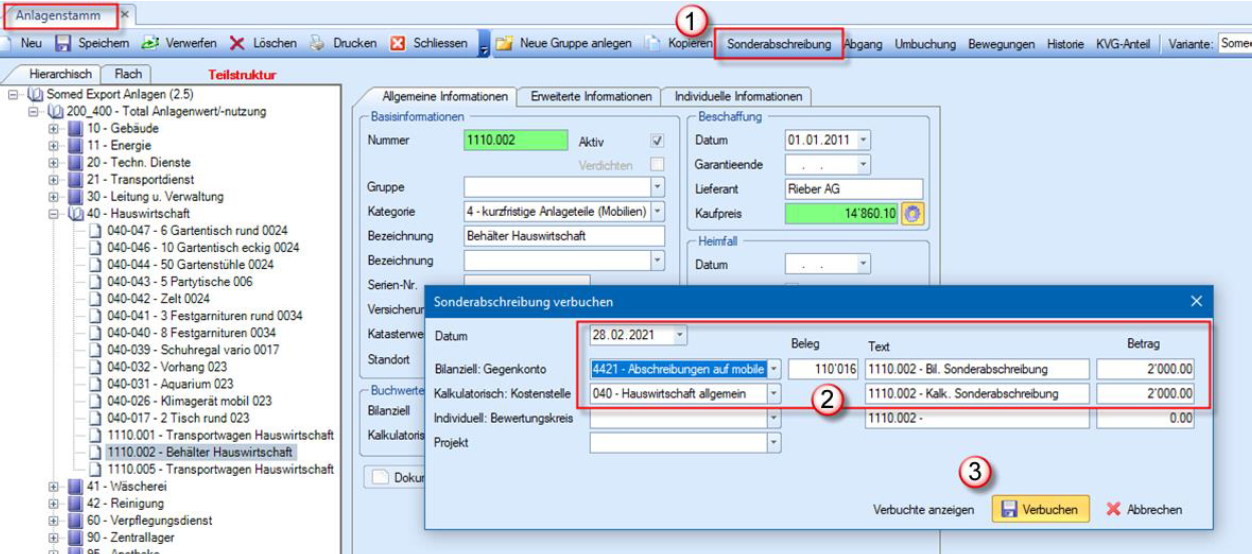Select tree item 040-039 - Schuhregal vario 0017

pyautogui.click(x=194, y=350)
